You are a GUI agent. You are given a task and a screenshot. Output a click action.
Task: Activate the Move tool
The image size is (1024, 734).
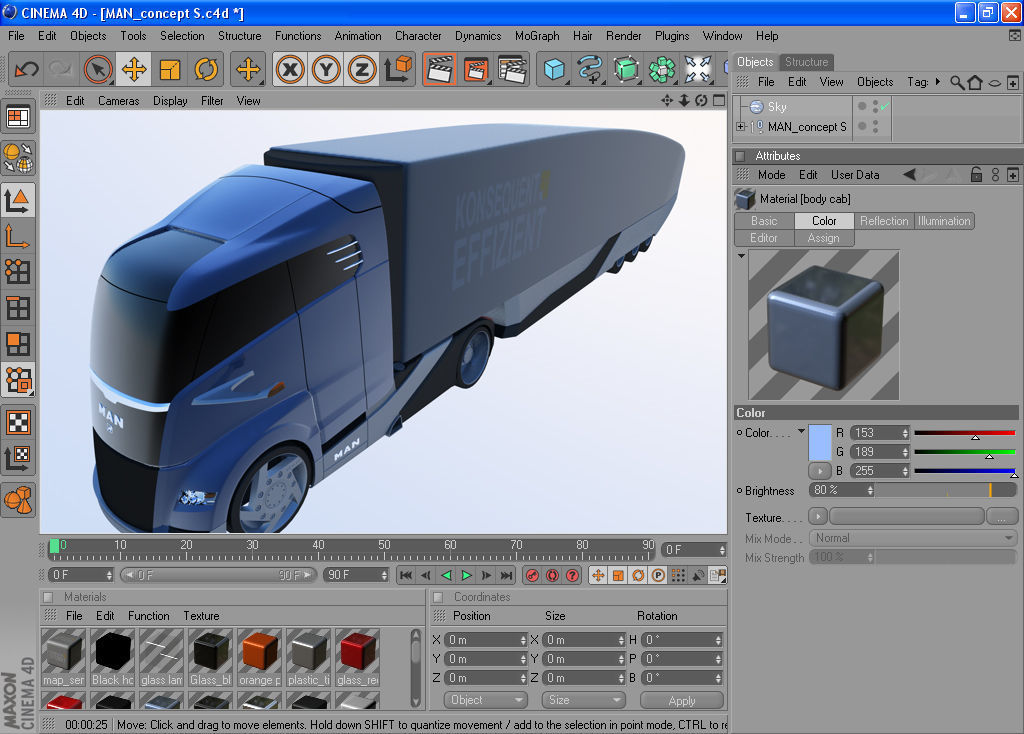134,69
